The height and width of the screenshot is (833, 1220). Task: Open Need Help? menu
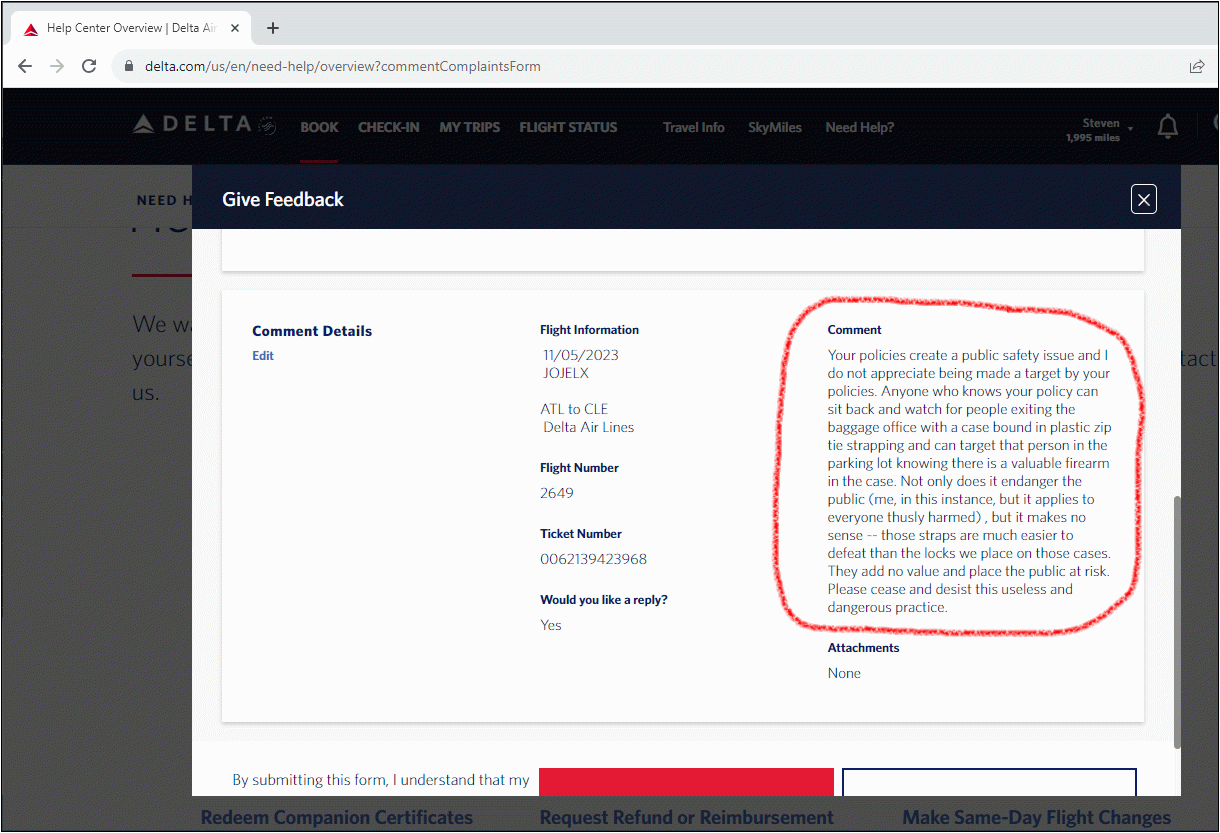[x=860, y=127]
